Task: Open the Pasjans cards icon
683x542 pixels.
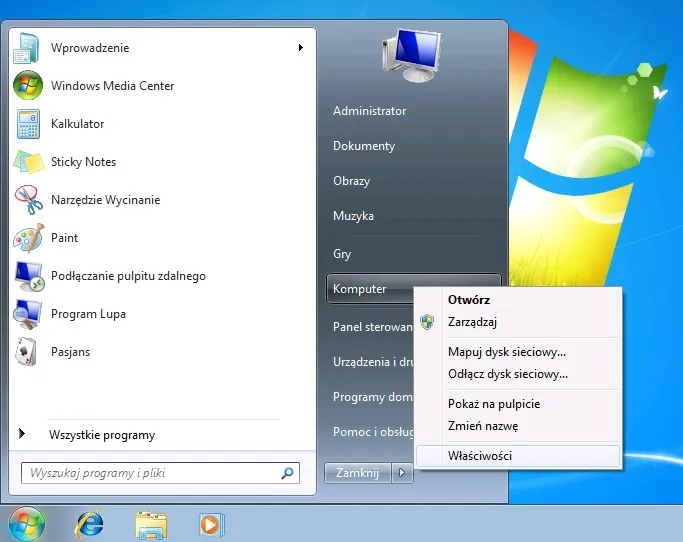Action: (26, 352)
